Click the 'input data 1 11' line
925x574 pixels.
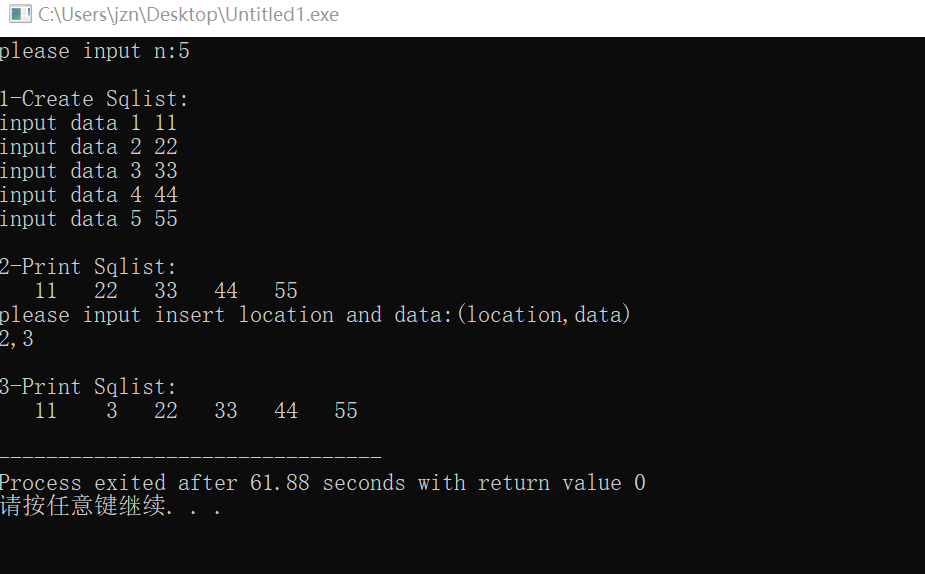pos(88,123)
